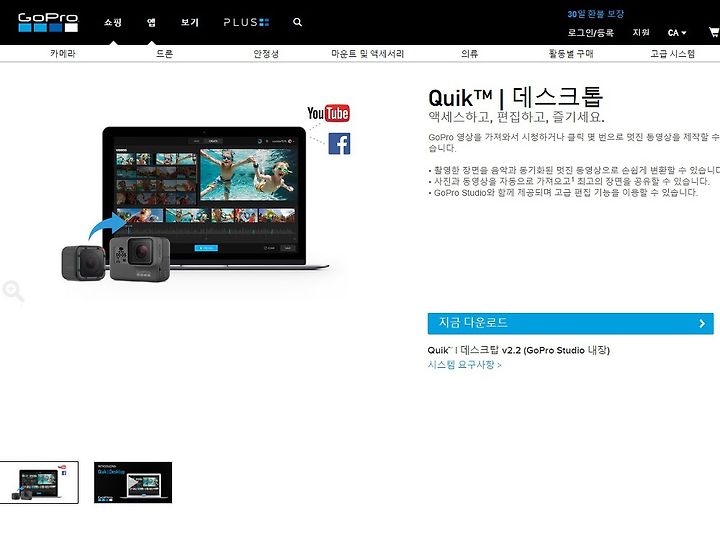The width and height of the screenshot is (720, 534).
Task: Select the 드론 category
Action: pos(164,54)
